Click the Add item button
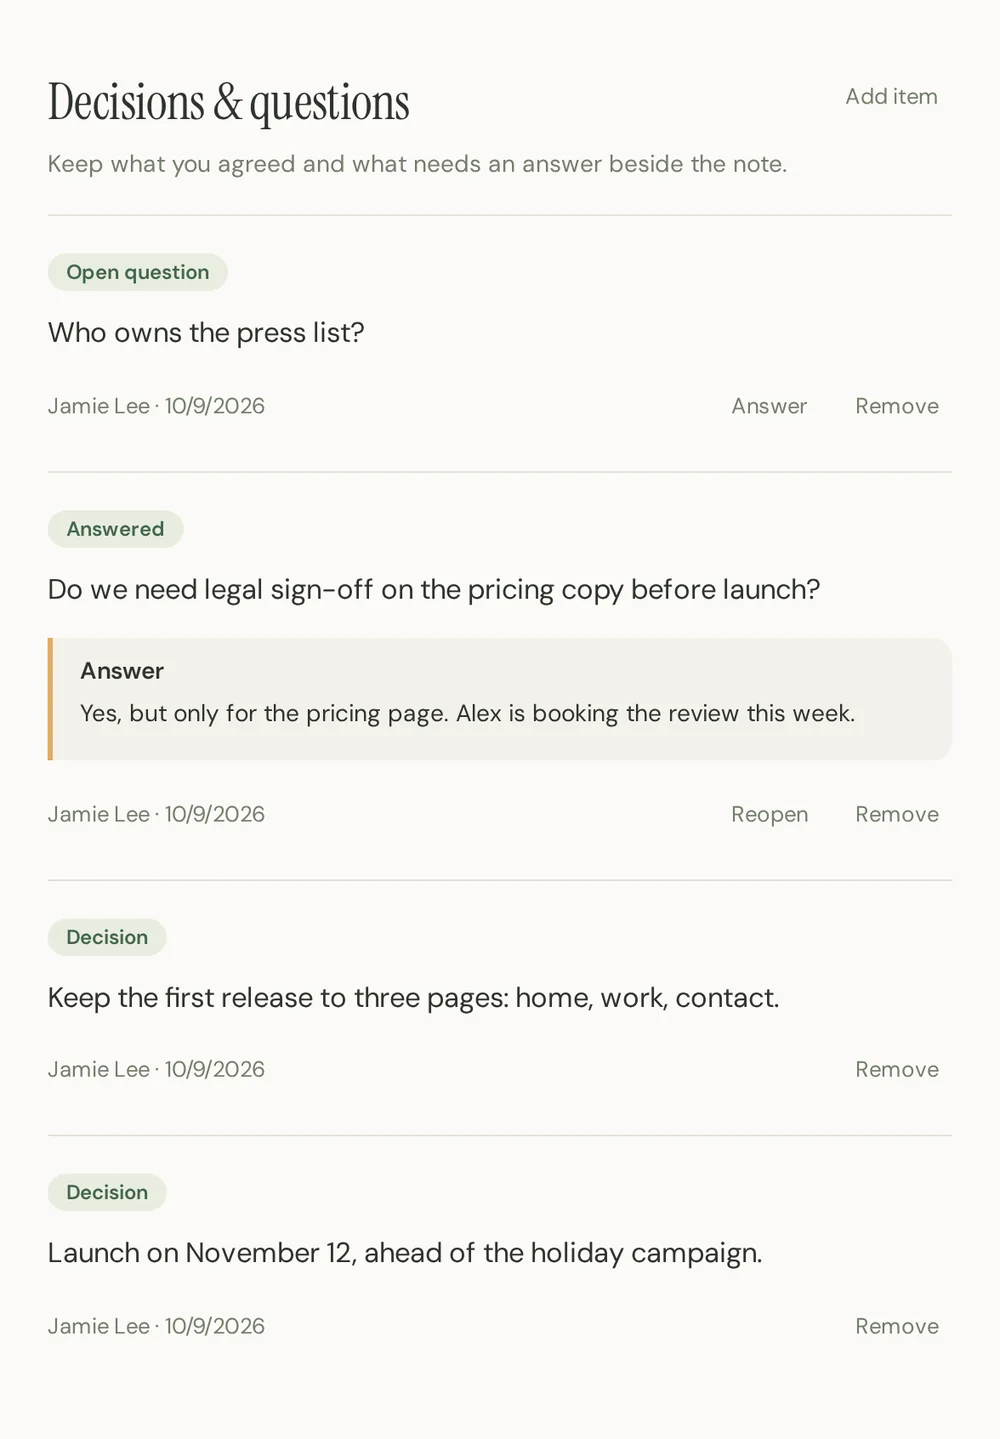 point(891,97)
